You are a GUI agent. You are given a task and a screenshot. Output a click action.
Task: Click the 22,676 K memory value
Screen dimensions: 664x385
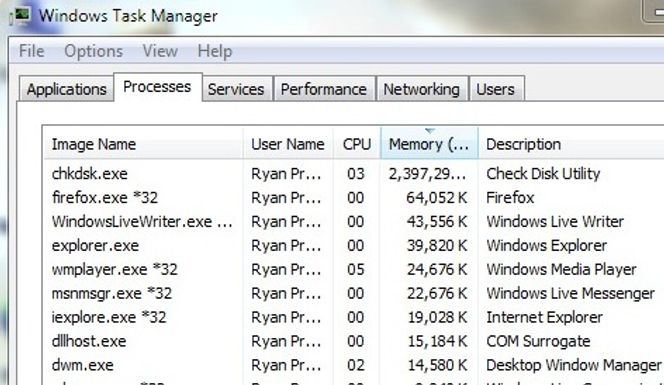[x=437, y=294]
